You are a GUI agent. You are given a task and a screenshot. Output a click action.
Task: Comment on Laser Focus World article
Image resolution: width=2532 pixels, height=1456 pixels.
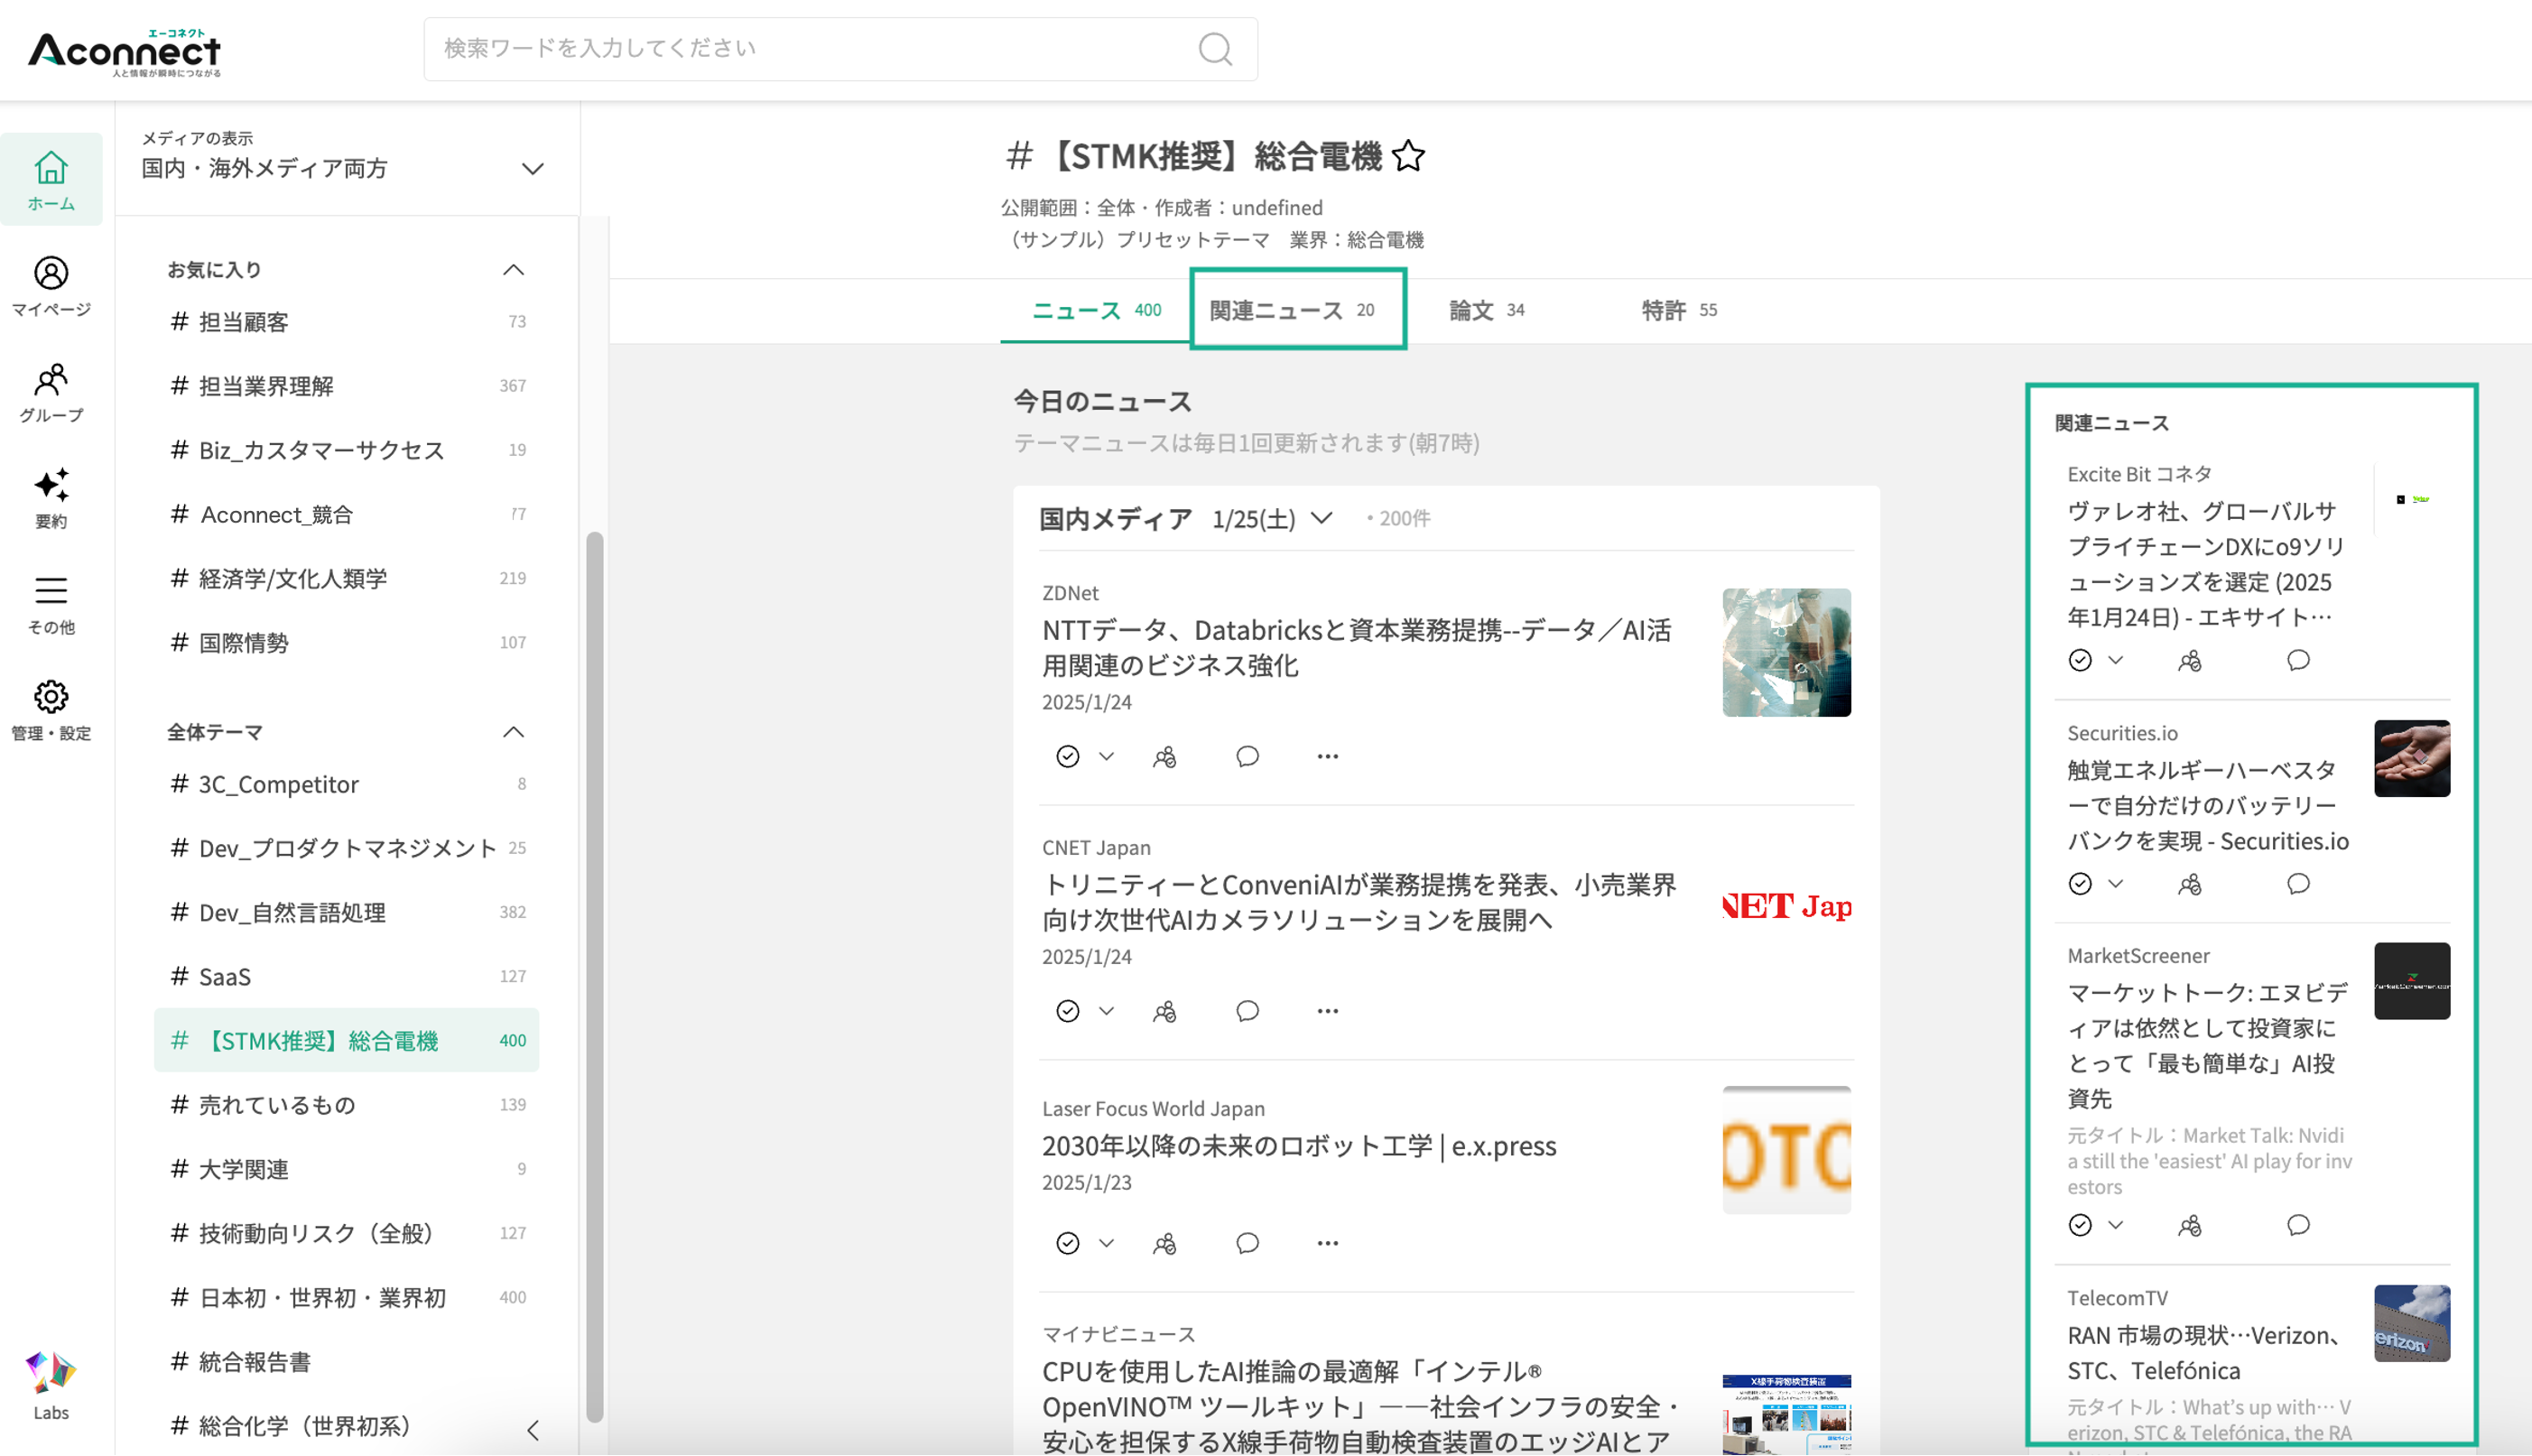point(1247,1243)
